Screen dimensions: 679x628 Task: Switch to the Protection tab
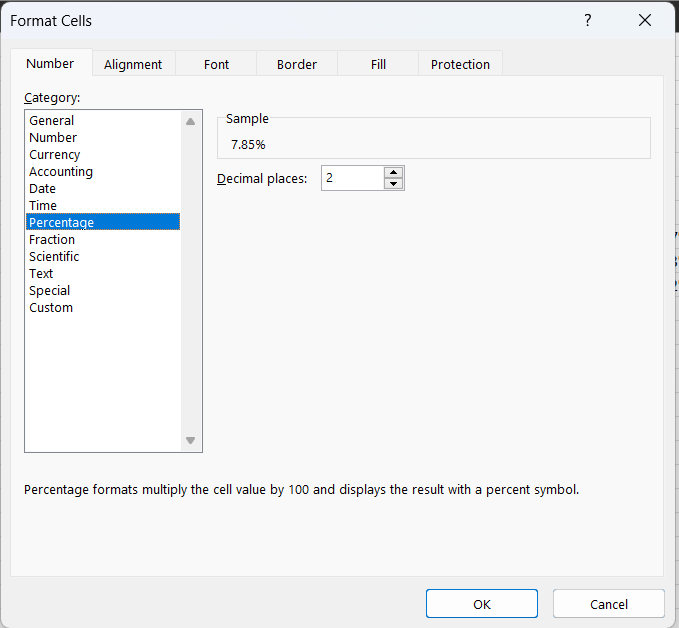click(460, 64)
